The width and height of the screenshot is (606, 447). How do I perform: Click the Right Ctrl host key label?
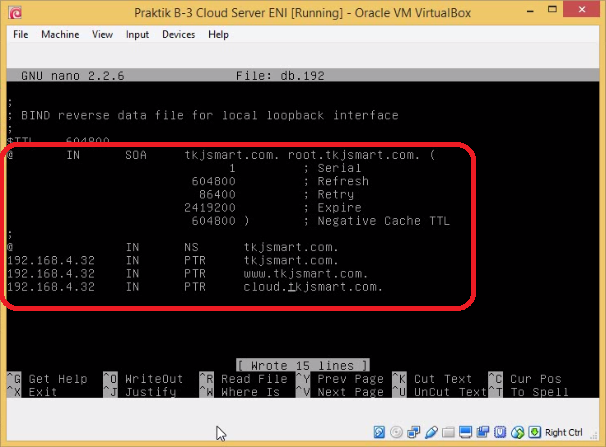pyautogui.click(x=563, y=432)
